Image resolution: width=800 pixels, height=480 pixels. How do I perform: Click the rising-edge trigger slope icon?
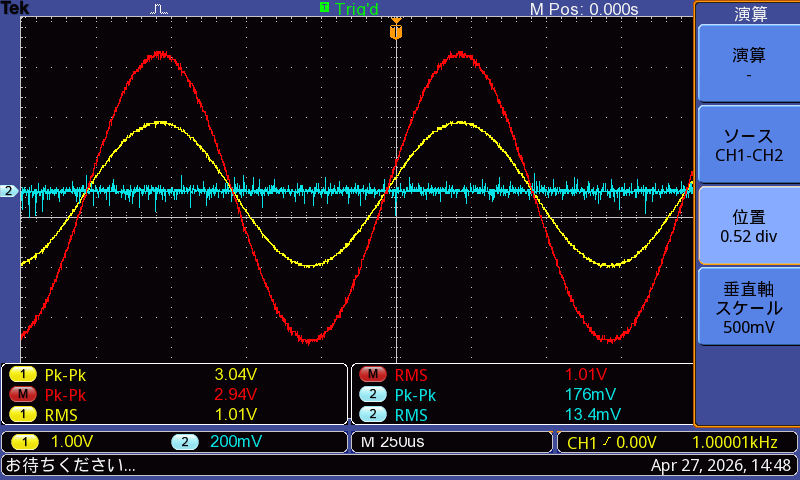(x=606, y=442)
